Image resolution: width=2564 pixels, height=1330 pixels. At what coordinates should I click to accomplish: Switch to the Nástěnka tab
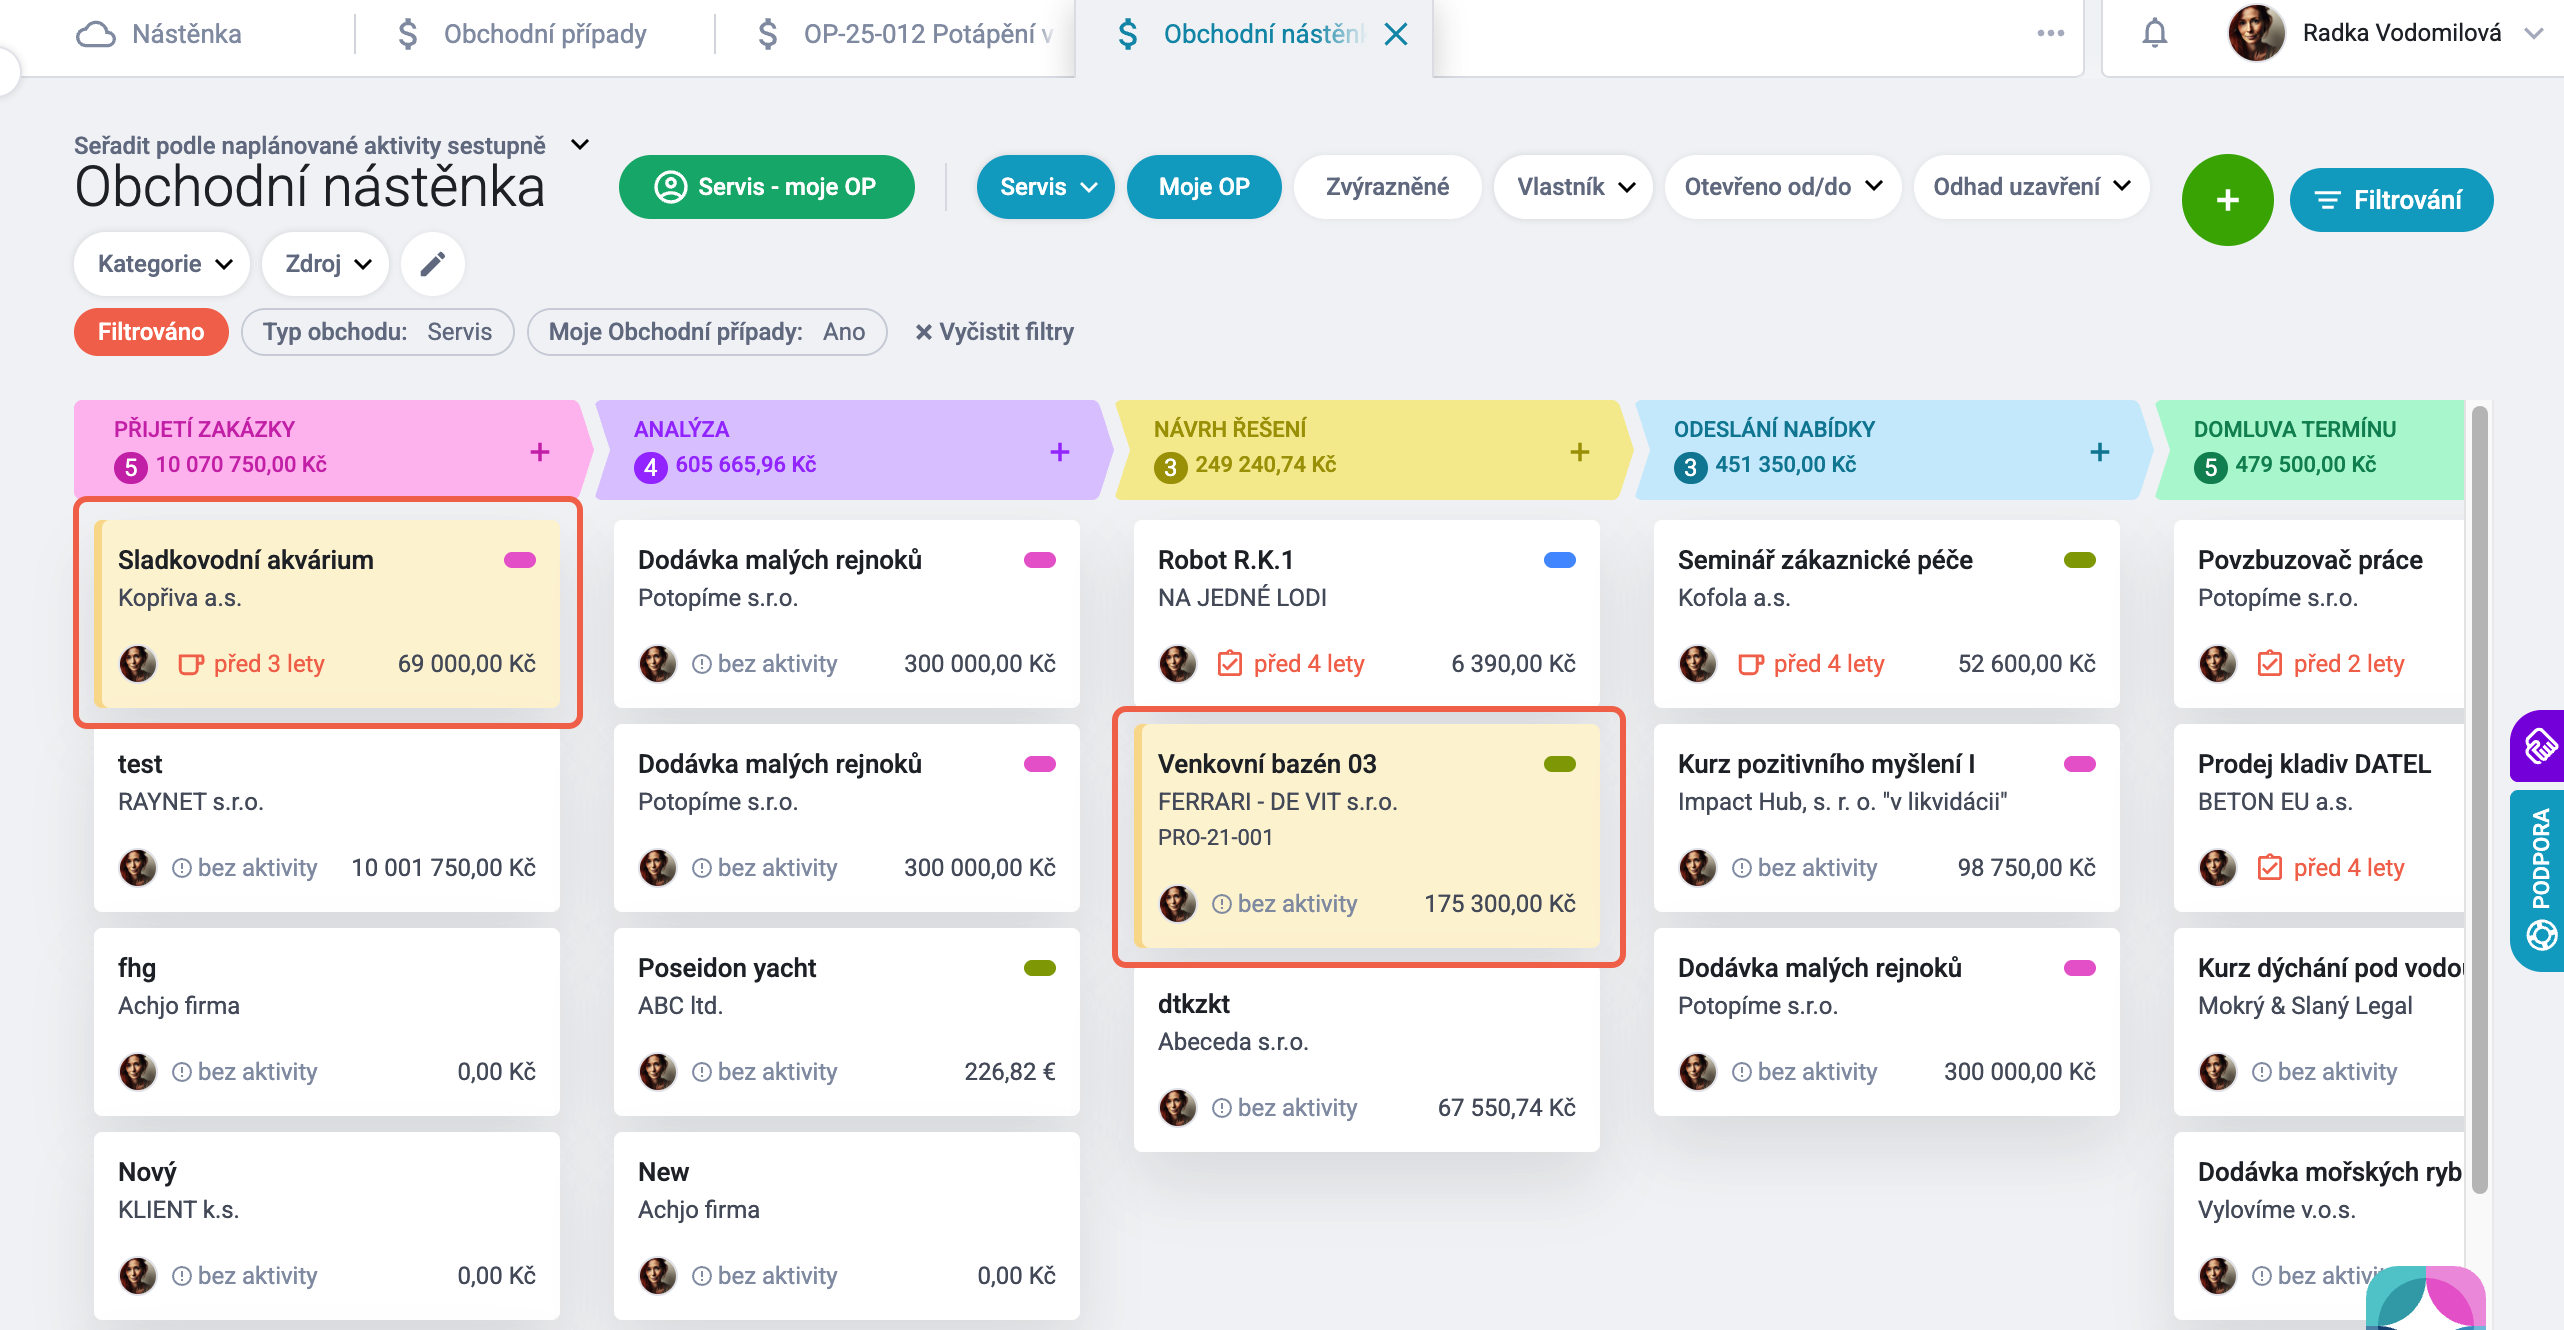coord(160,34)
